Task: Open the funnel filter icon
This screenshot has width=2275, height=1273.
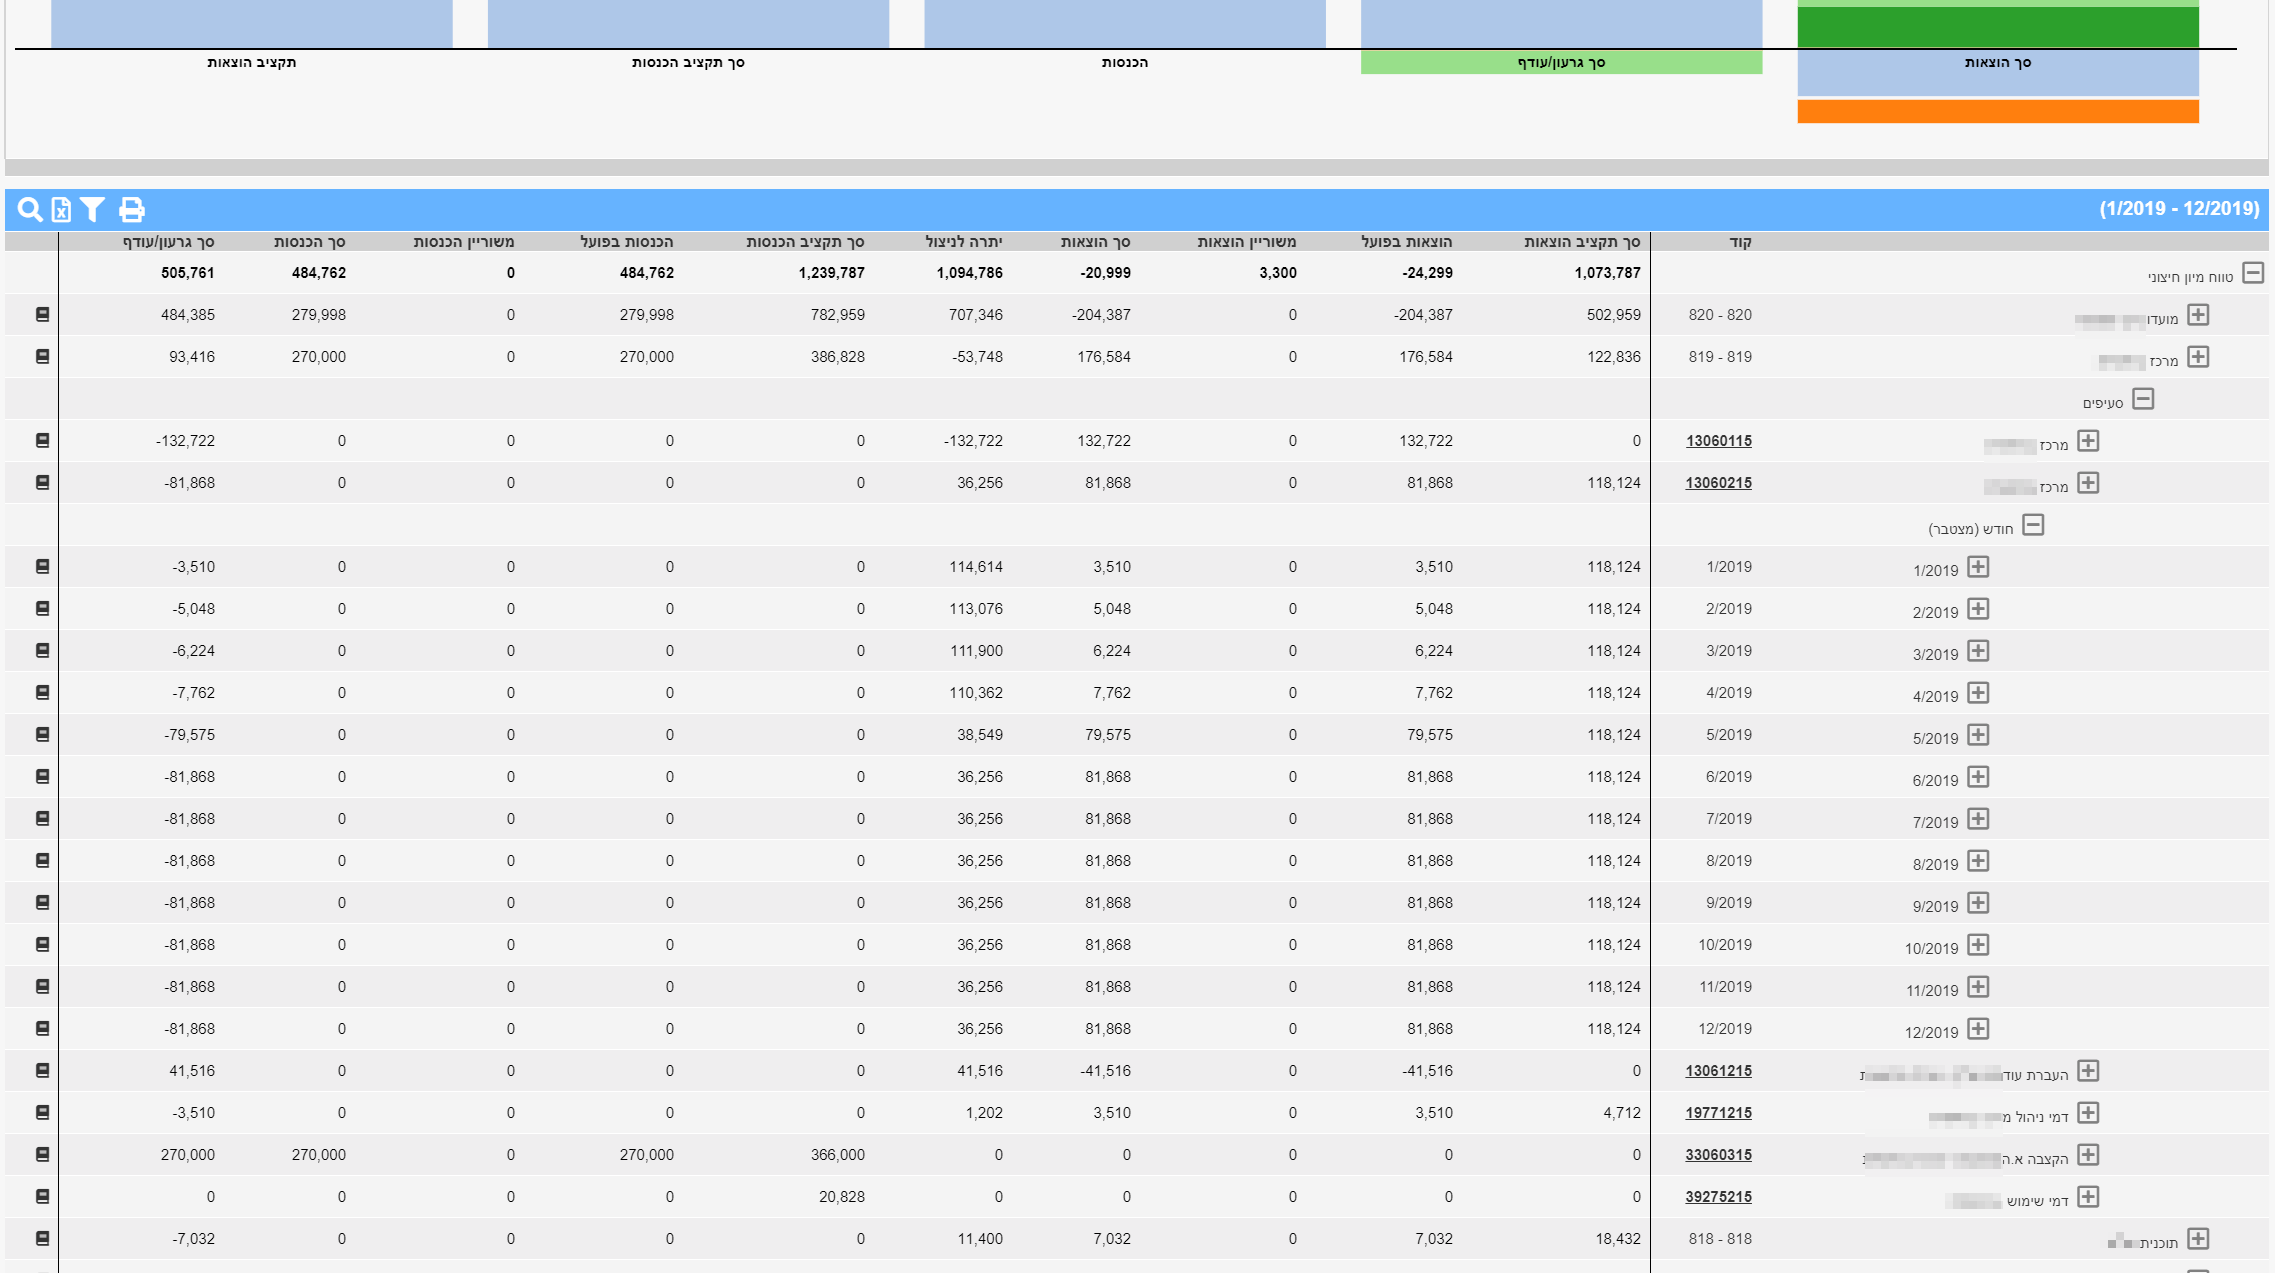Action: [93, 209]
